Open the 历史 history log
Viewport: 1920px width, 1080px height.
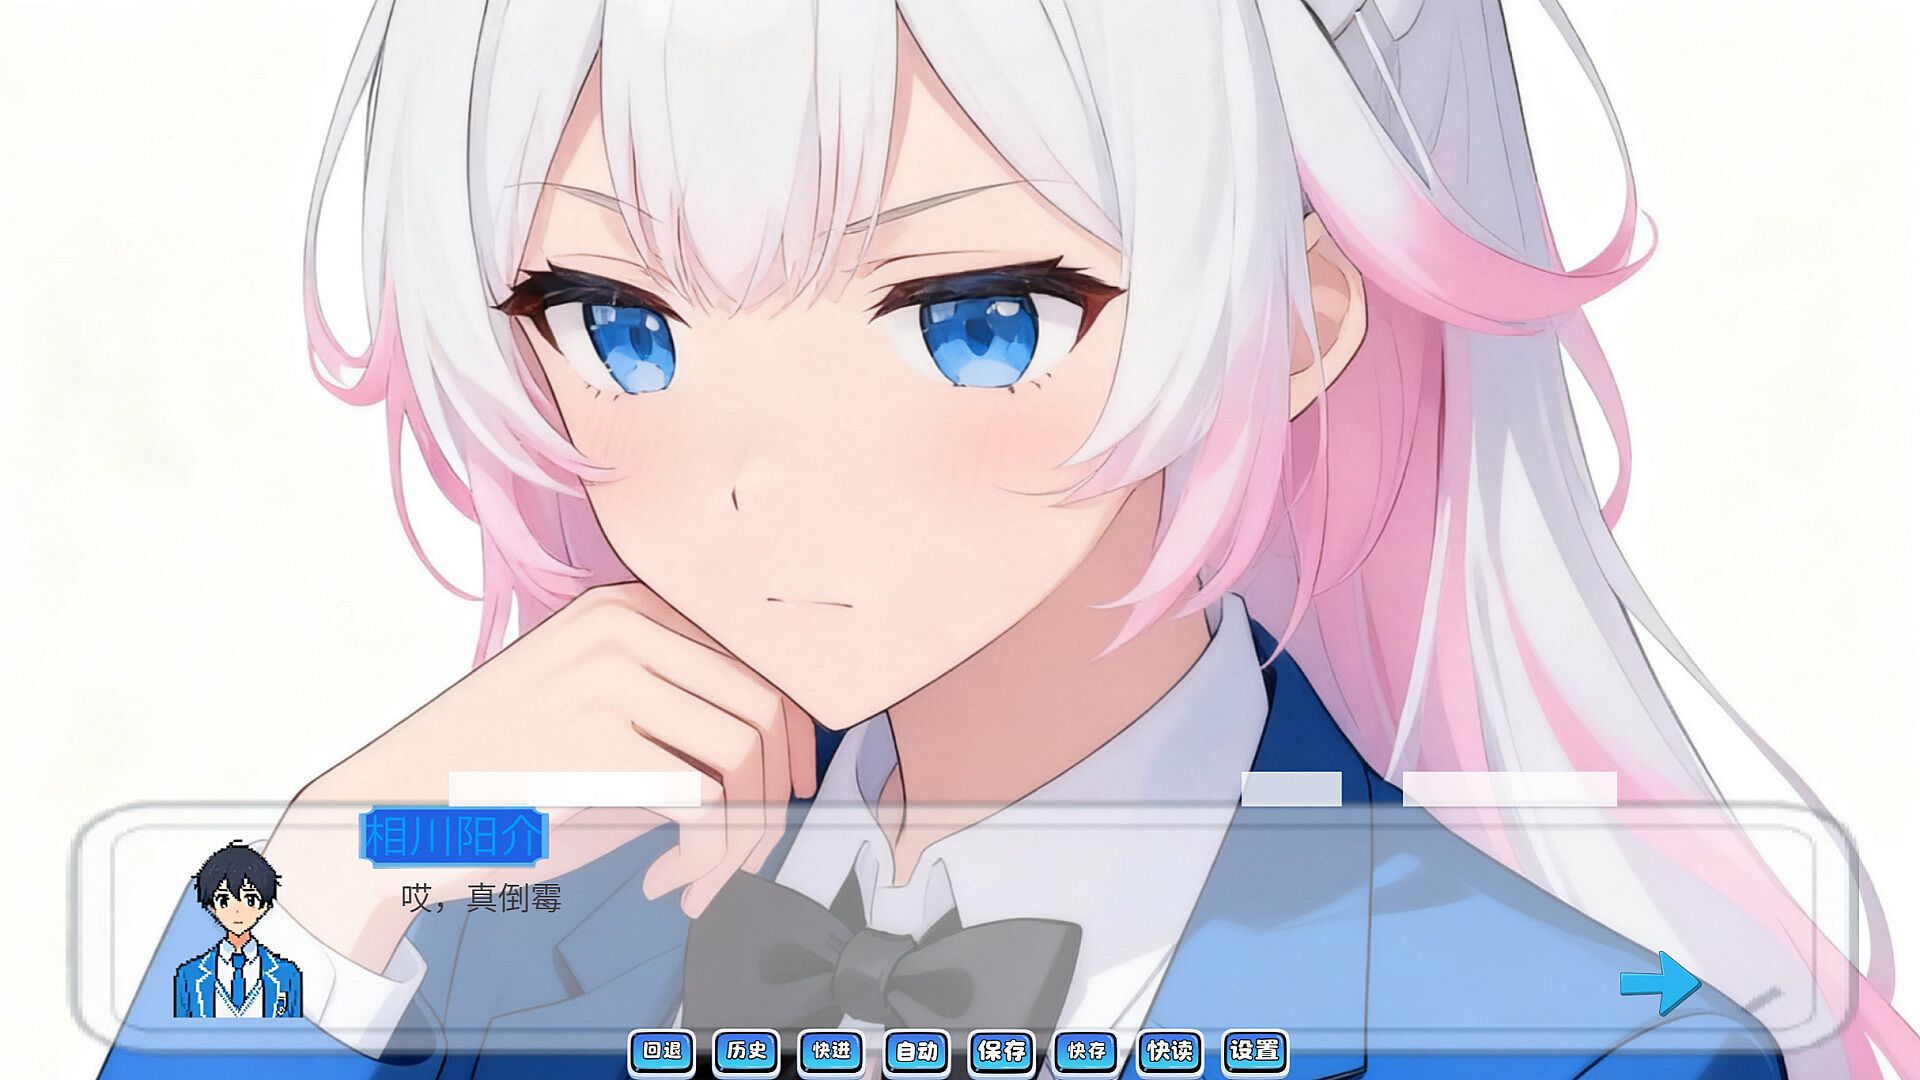coord(746,1051)
